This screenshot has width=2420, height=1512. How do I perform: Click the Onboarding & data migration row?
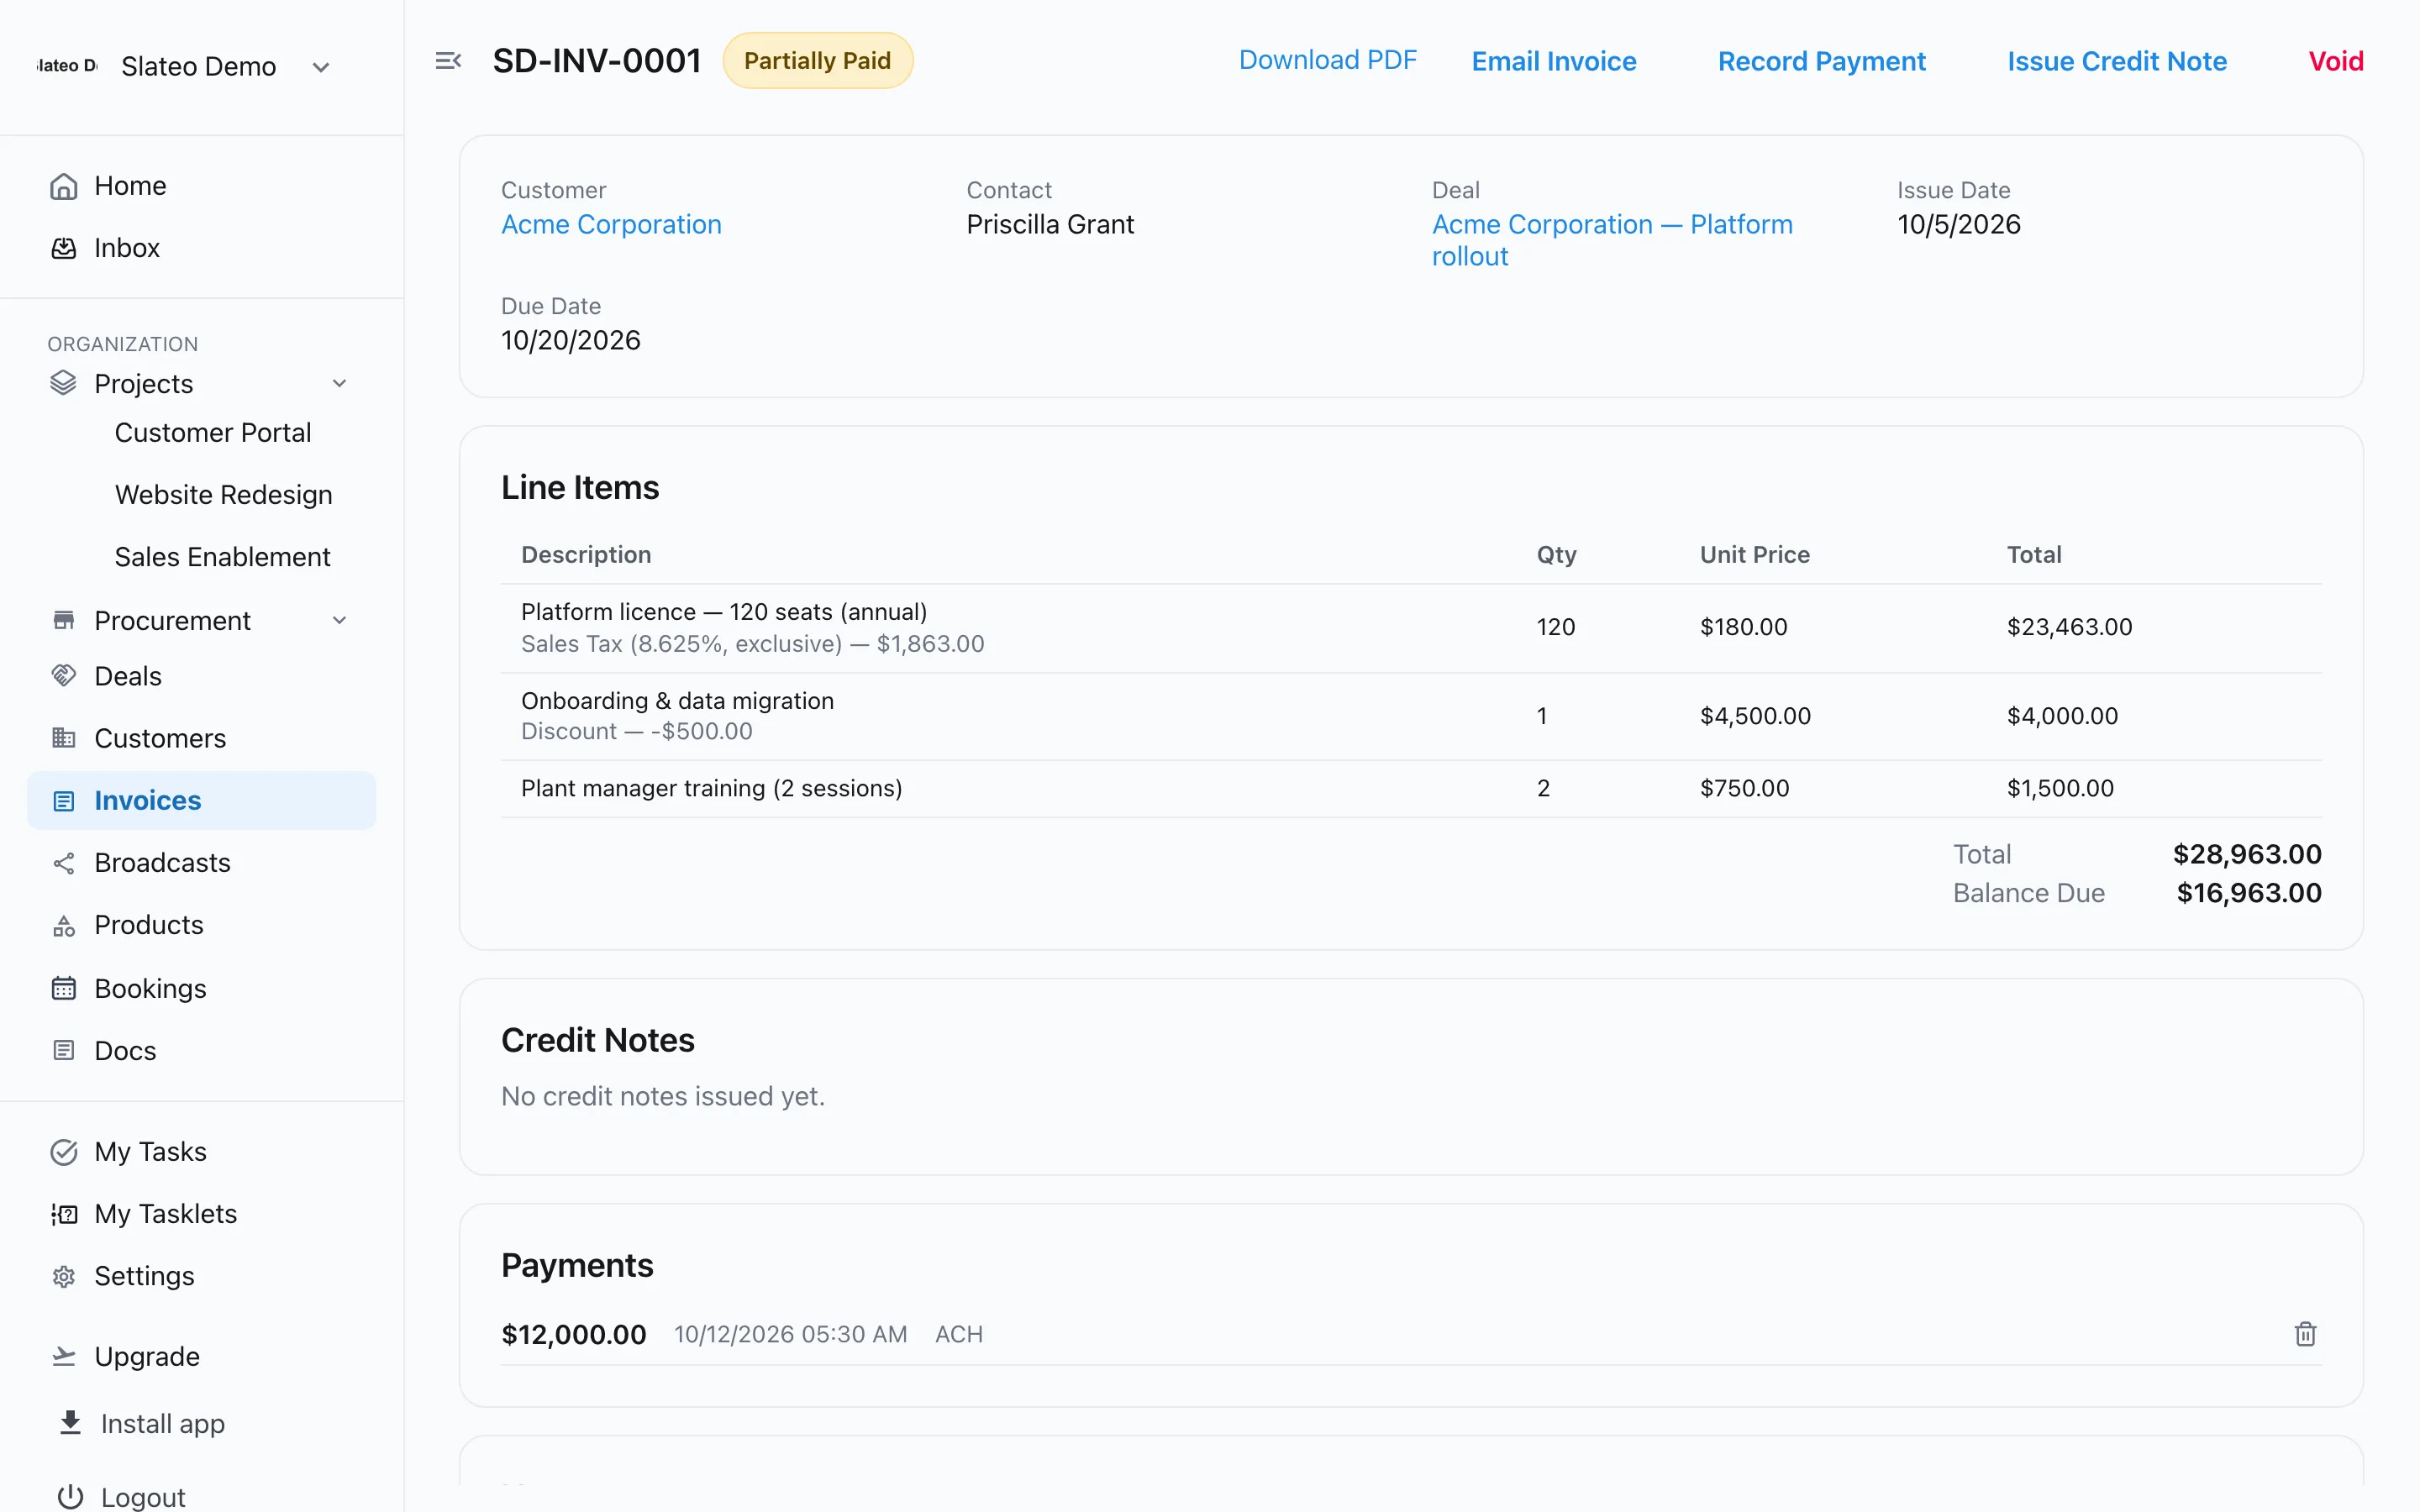[x=1411, y=716]
